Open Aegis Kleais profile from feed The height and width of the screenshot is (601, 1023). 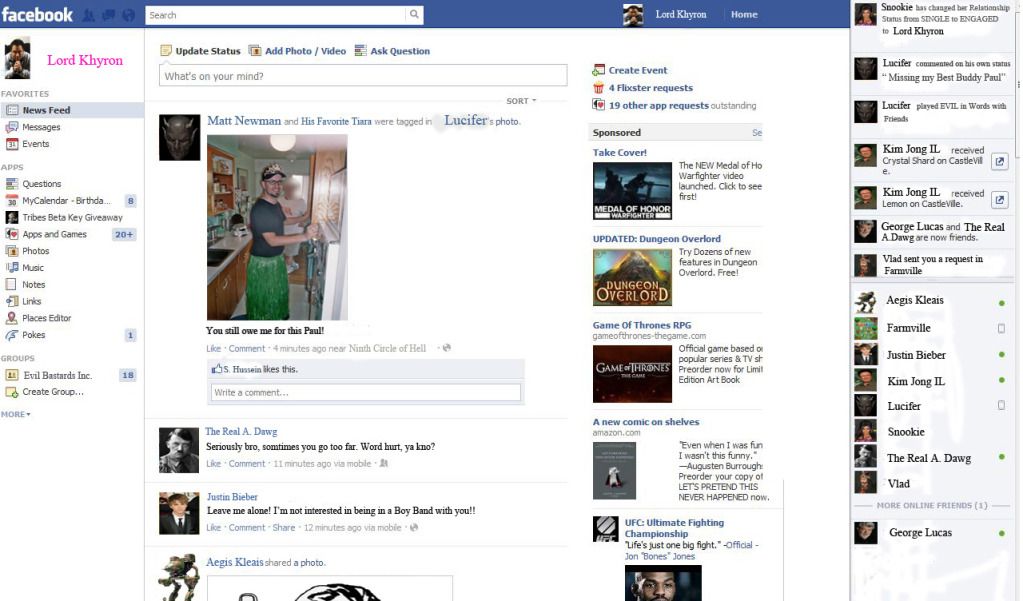click(x=235, y=562)
